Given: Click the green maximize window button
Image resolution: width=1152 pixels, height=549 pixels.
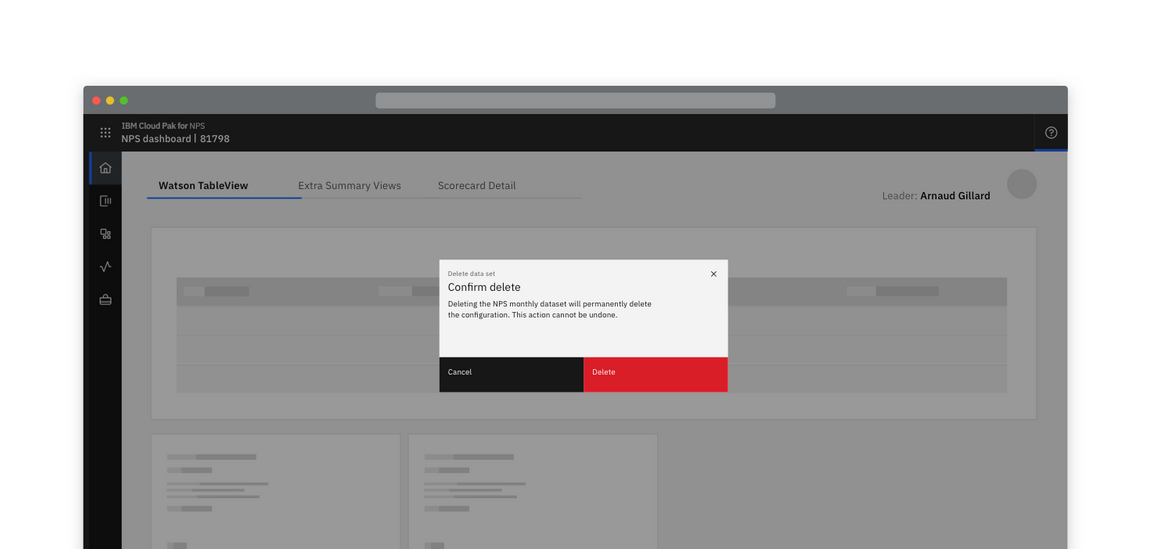Looking at the screenshot, I should 124,101.
